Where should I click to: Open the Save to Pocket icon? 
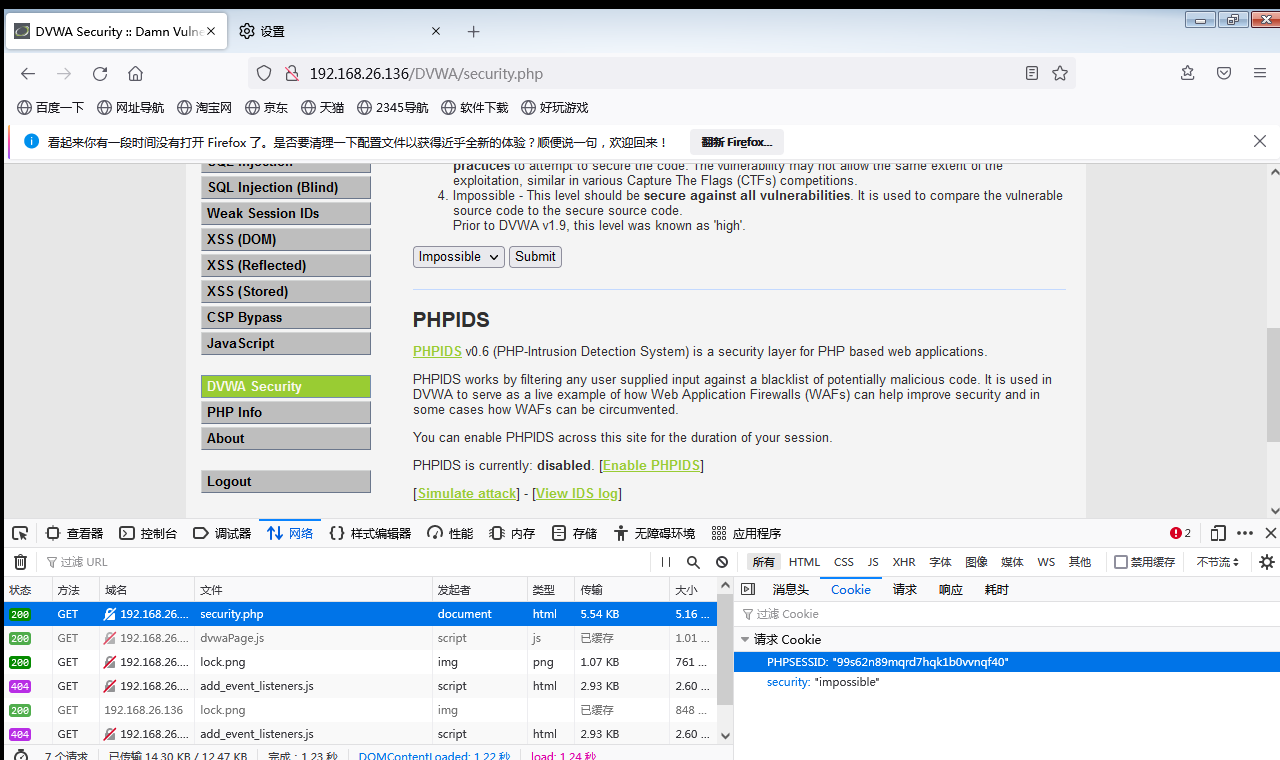[x=1224, y=73]
